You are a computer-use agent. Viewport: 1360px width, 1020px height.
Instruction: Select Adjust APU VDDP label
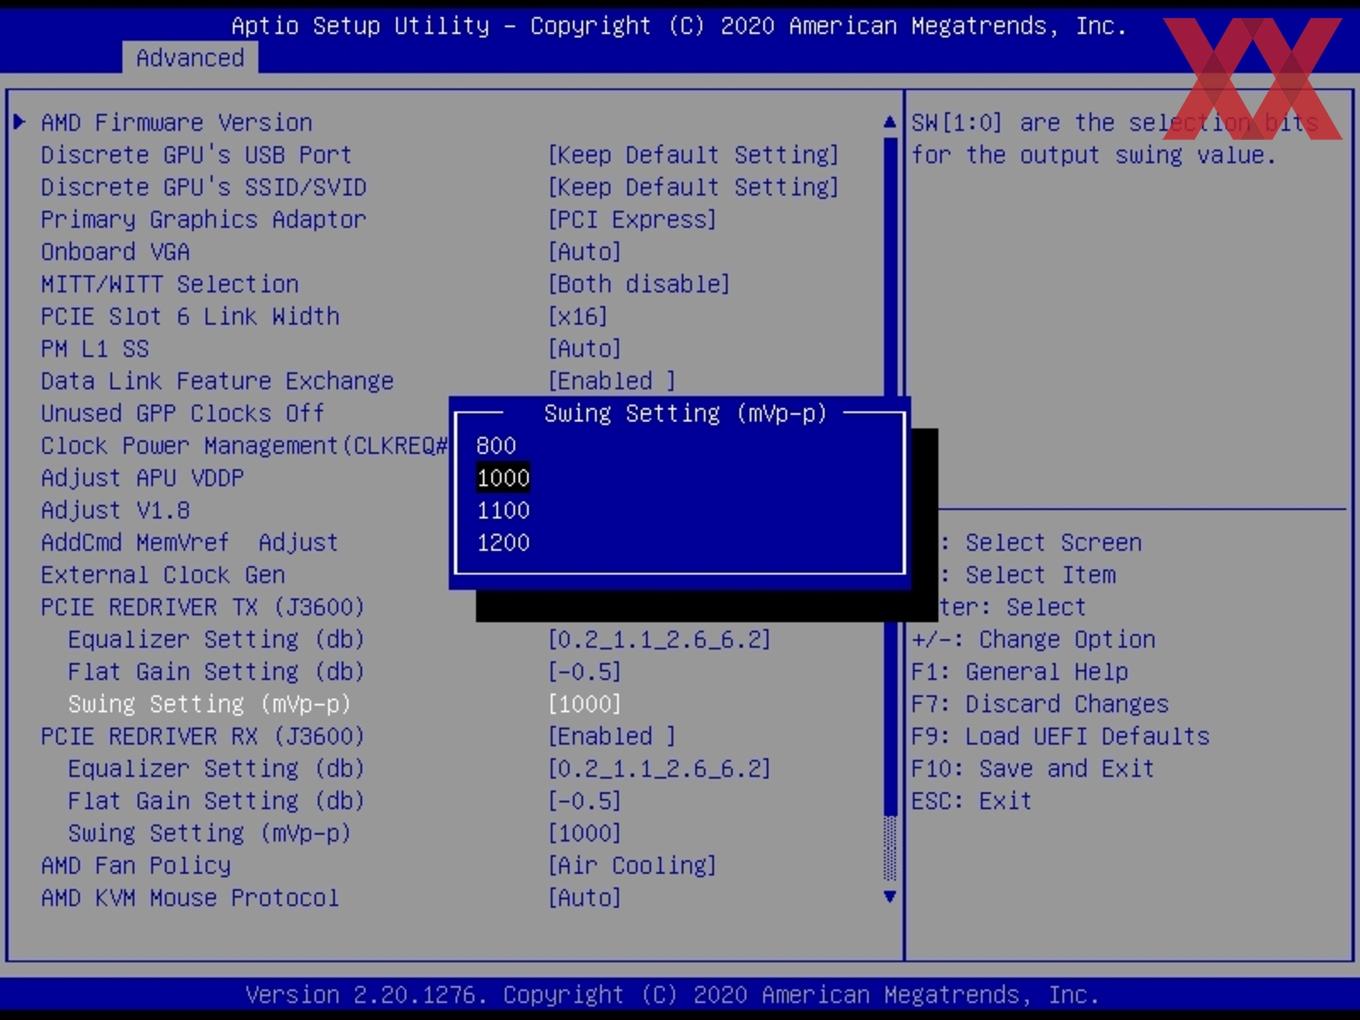point(142,478)
